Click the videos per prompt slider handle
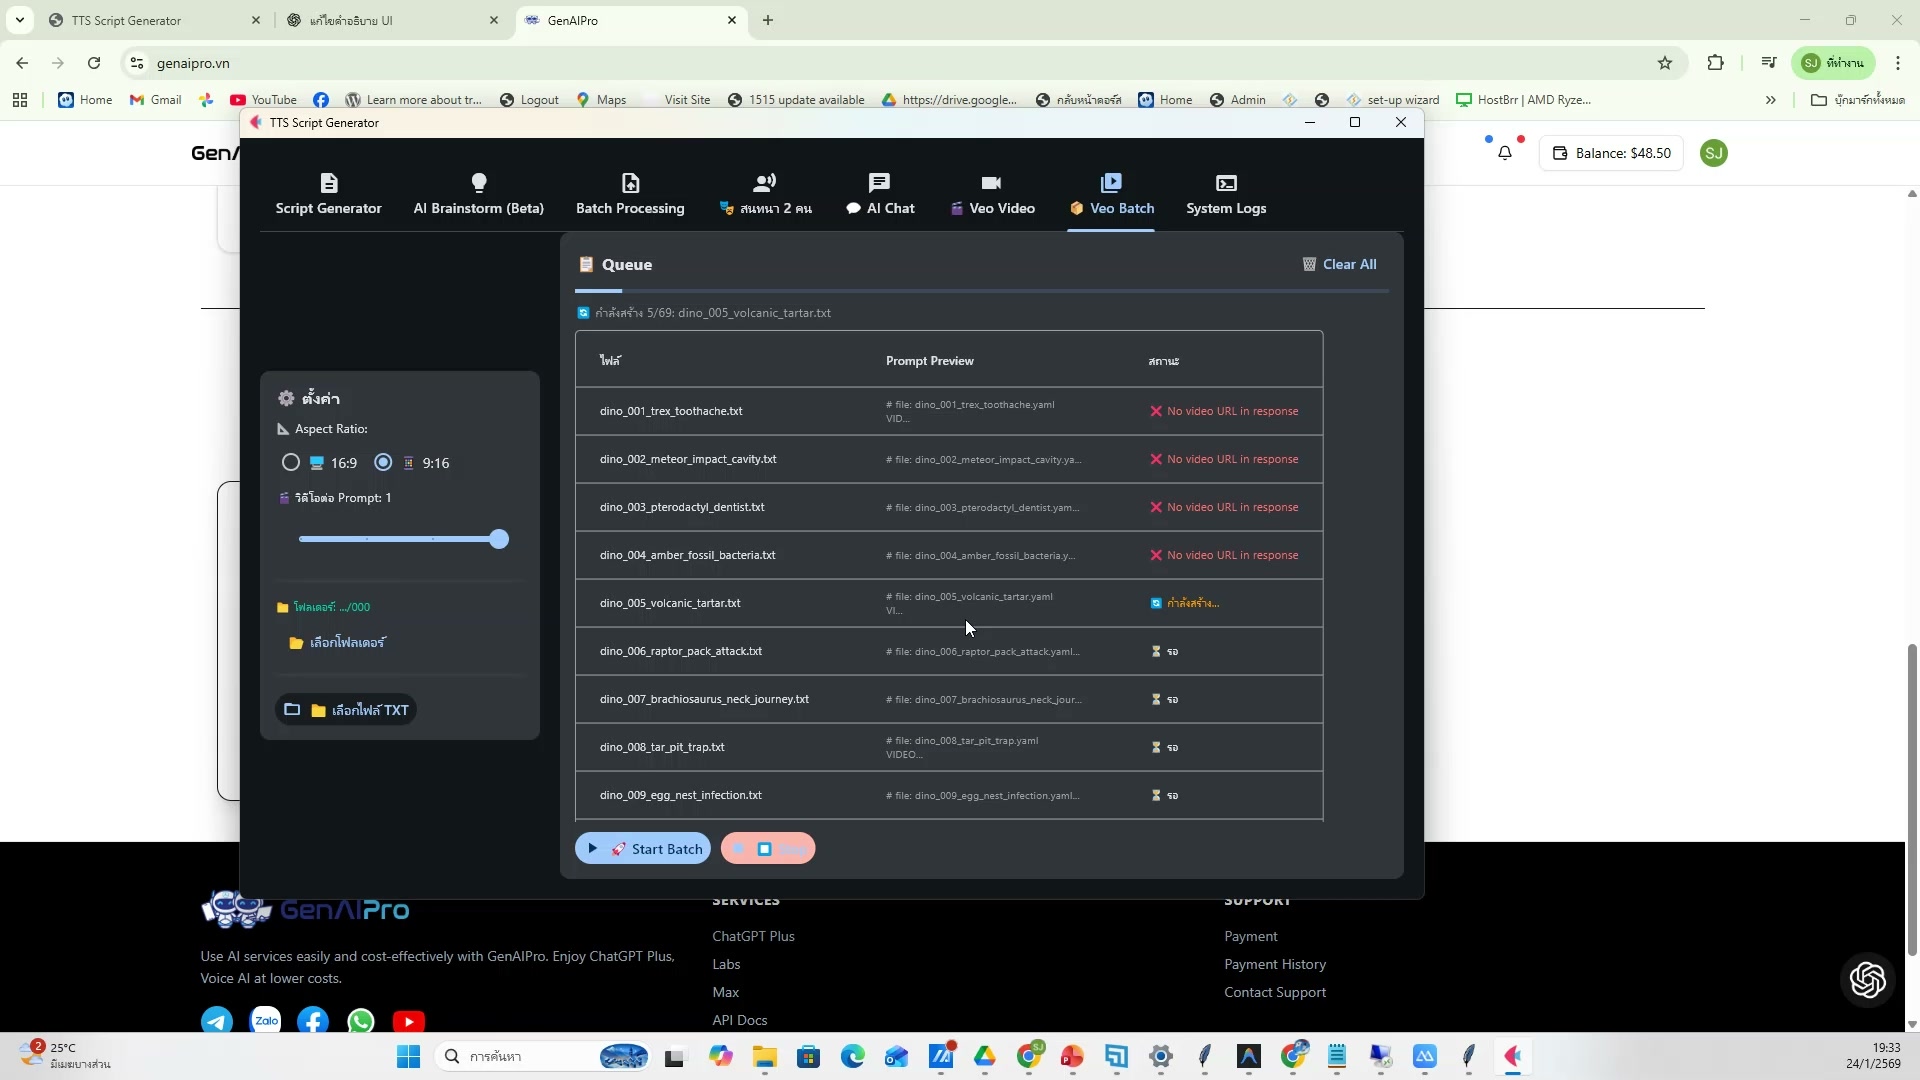 click(x=499, y=540)
